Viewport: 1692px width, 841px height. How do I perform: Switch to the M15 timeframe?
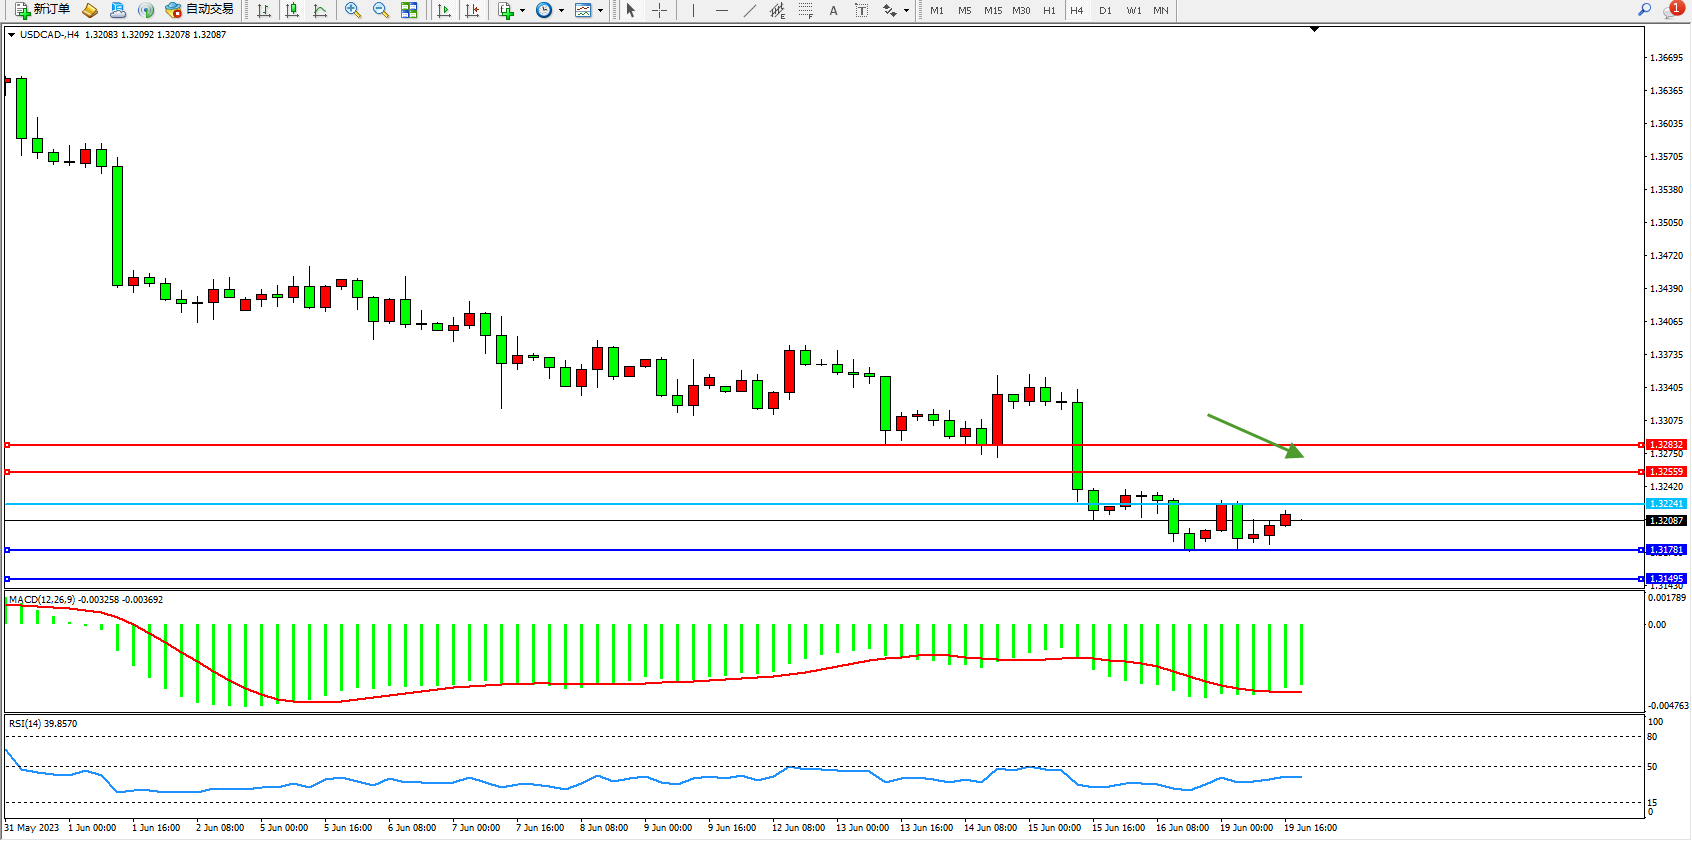coord(992,10)
